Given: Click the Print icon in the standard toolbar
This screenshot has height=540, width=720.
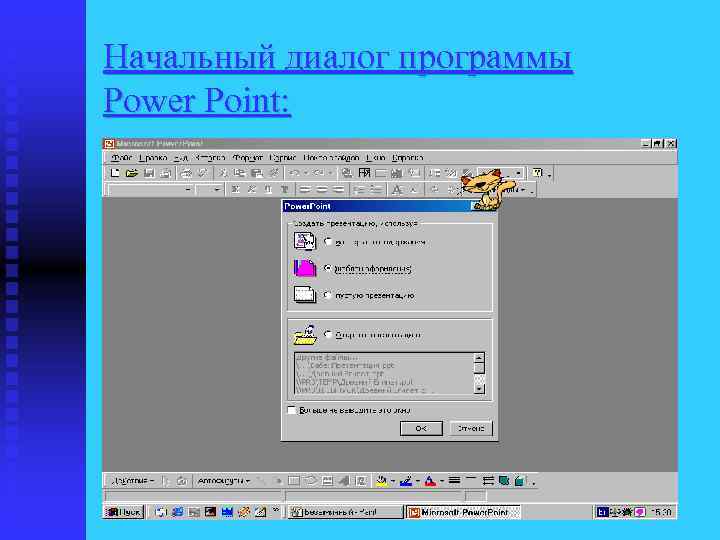Looking at the screenshot, I should coord(186,173).
